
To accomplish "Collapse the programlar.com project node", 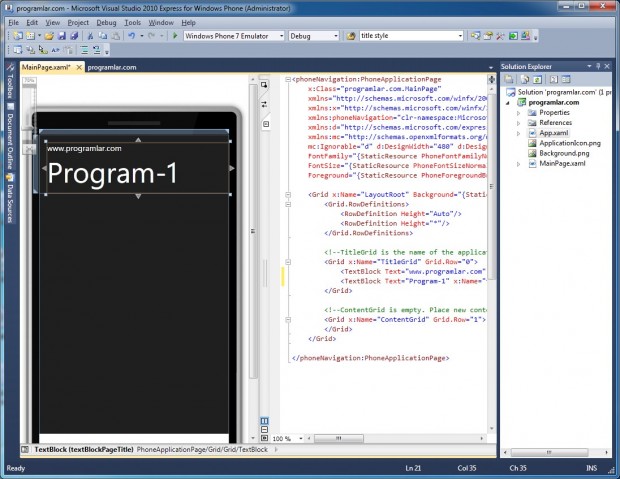I will 508,103.
